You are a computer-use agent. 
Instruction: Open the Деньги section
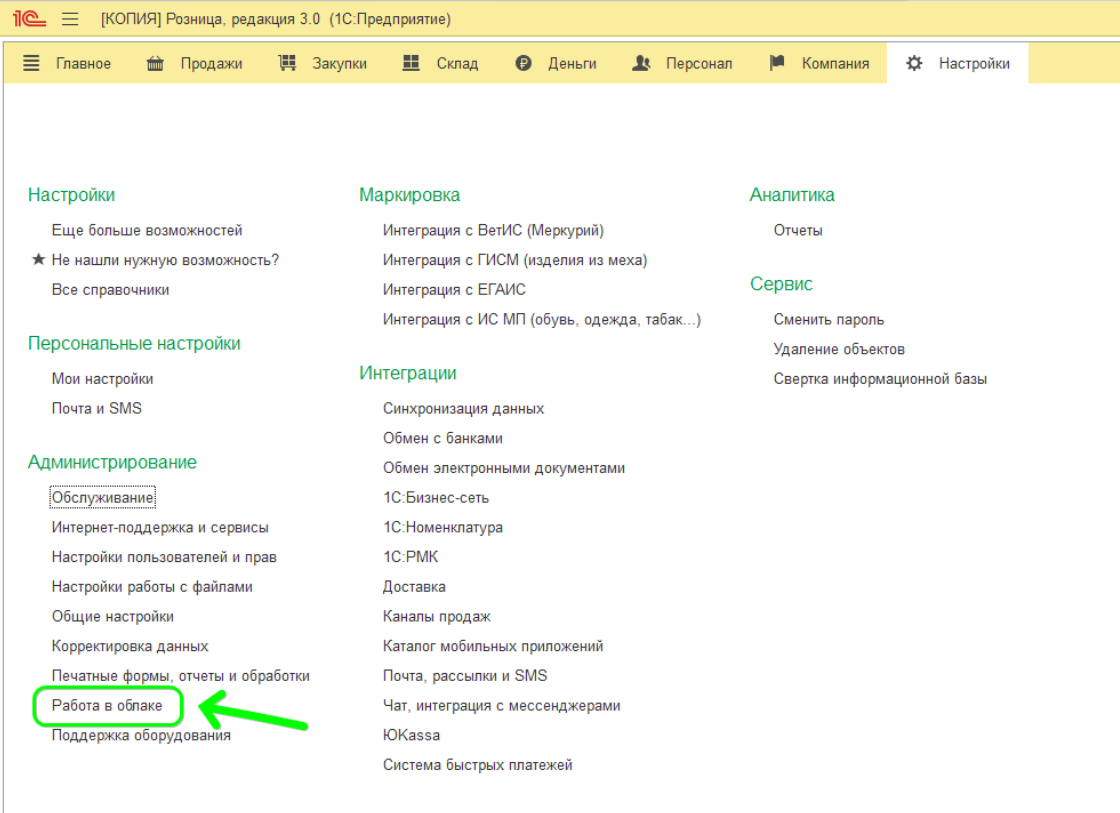572,64
